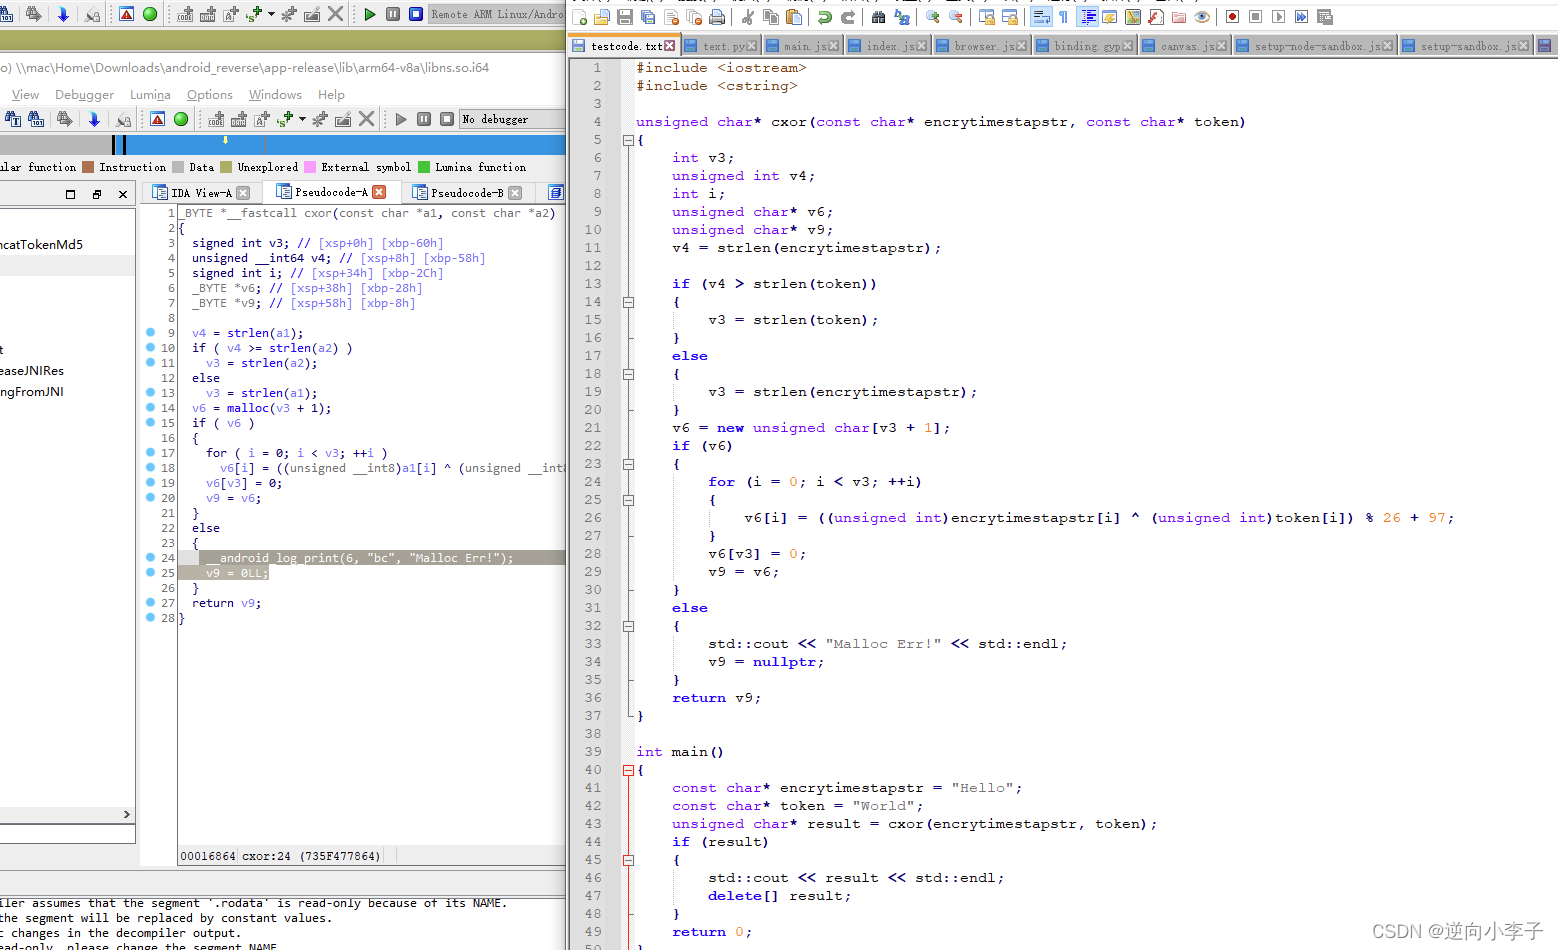Click the functions list horizontal scrollbar right arrow
Viewport: 1558px width, 950px height.
(x=127, y=815)
